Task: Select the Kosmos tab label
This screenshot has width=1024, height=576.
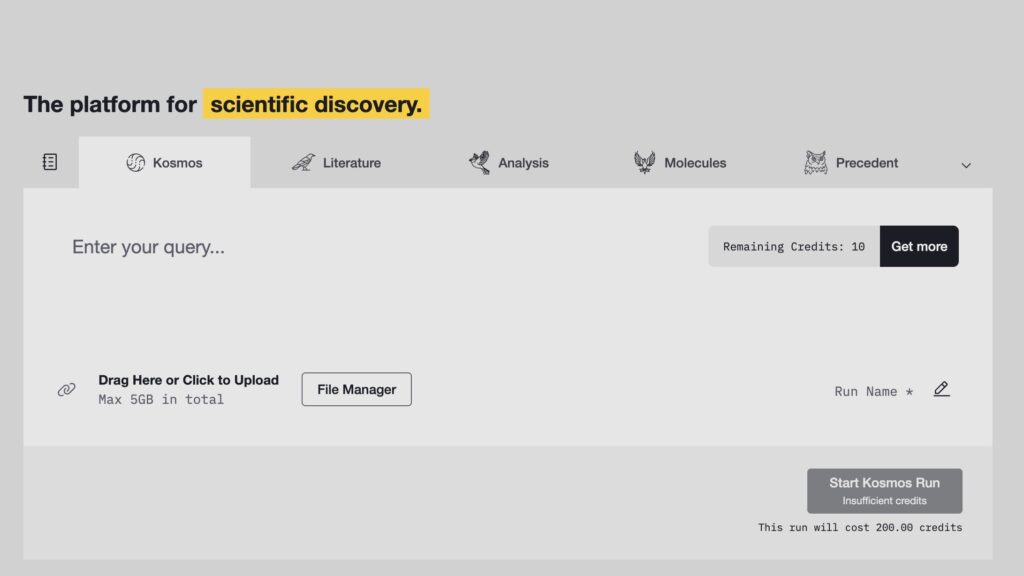Action: [177, 163]
